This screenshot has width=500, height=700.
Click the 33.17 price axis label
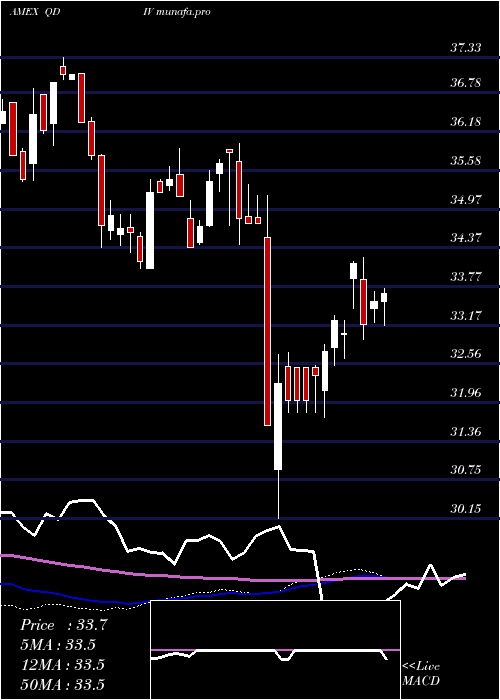click(466, 316)
